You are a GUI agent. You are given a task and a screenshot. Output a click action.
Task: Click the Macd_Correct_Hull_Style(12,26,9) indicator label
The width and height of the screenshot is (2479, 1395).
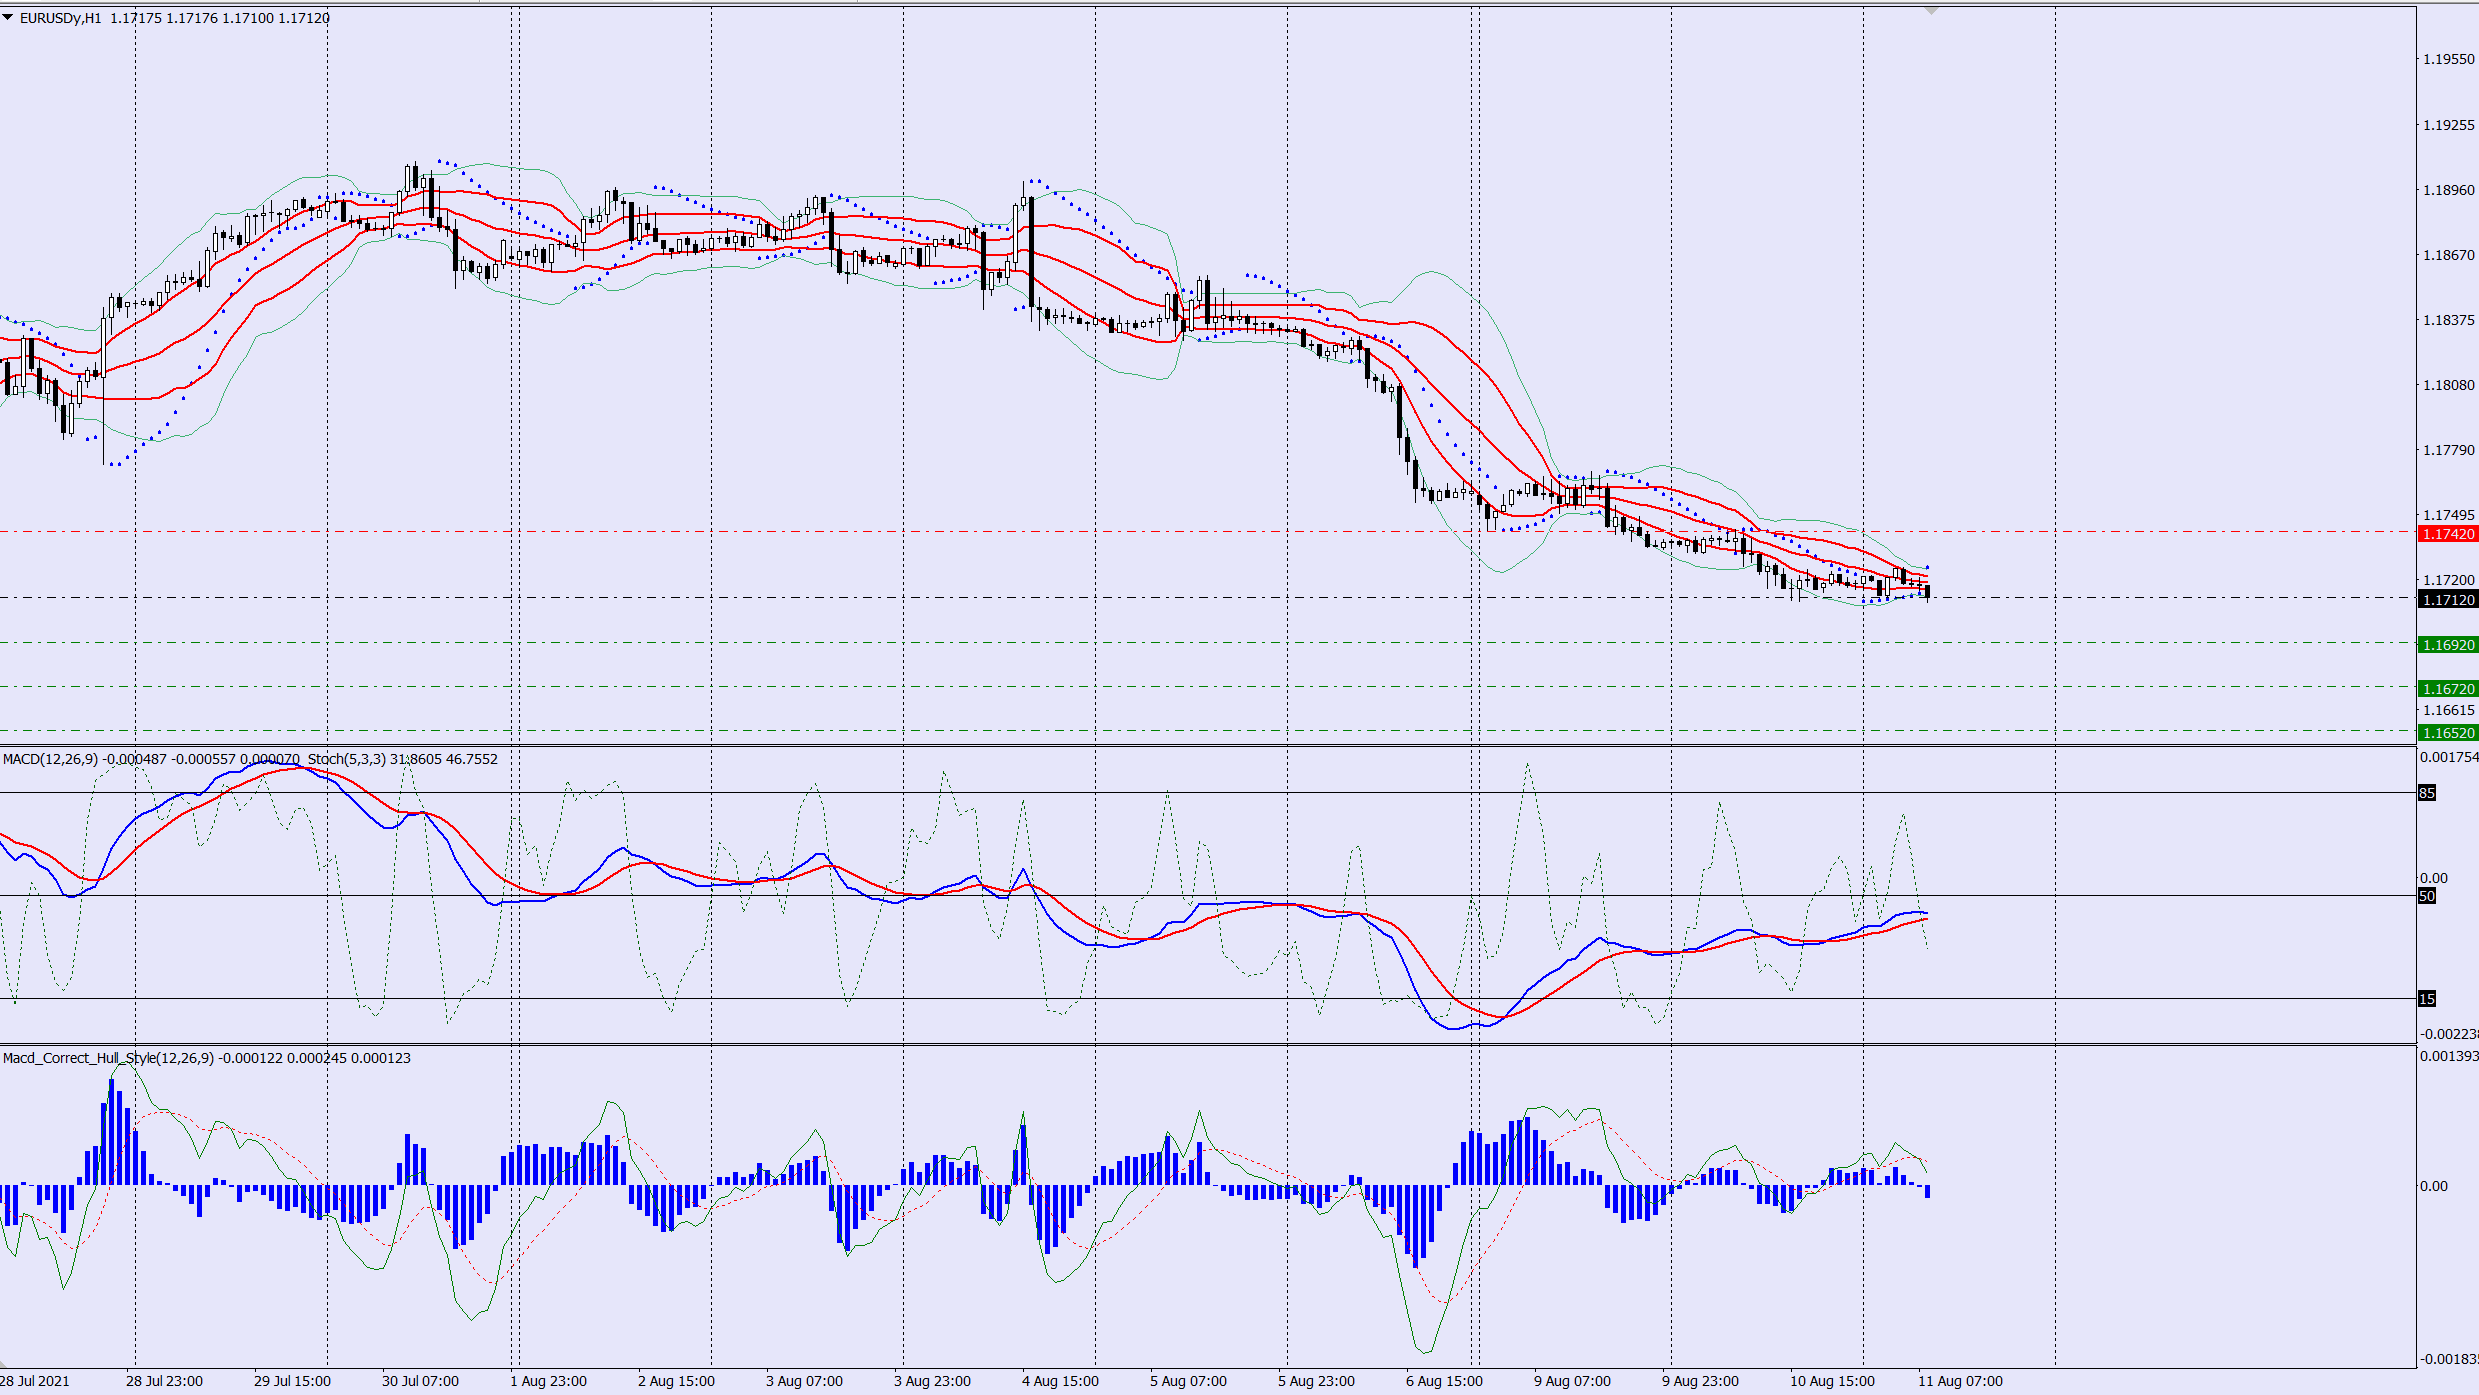tap(108, 1058)
